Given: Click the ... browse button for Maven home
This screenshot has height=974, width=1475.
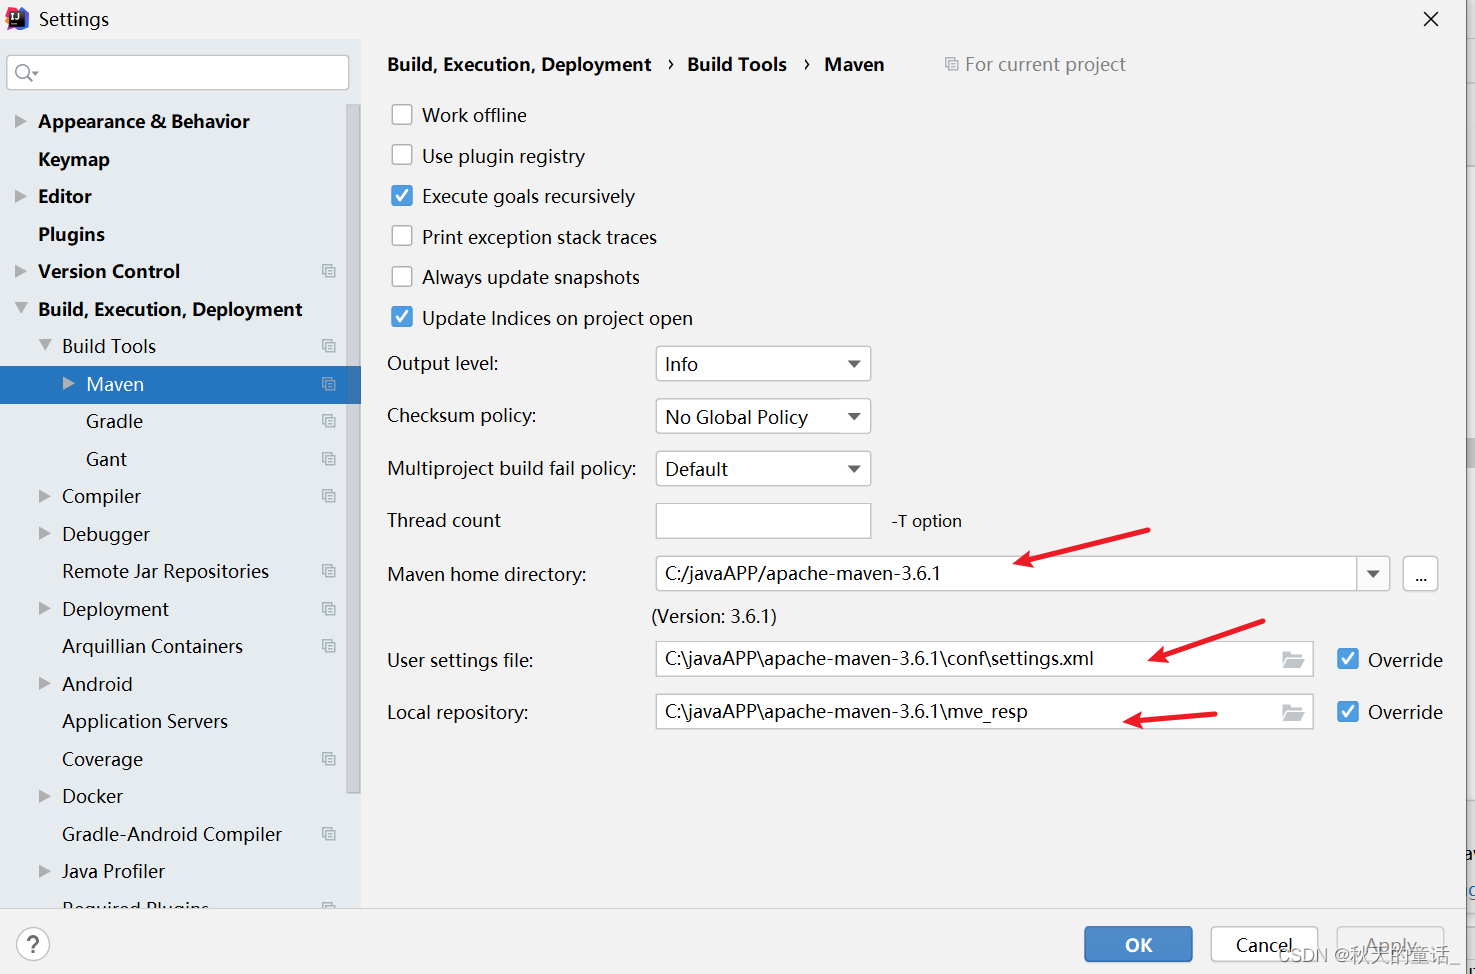Looking at the screenshot, I should click(1420, 574).
